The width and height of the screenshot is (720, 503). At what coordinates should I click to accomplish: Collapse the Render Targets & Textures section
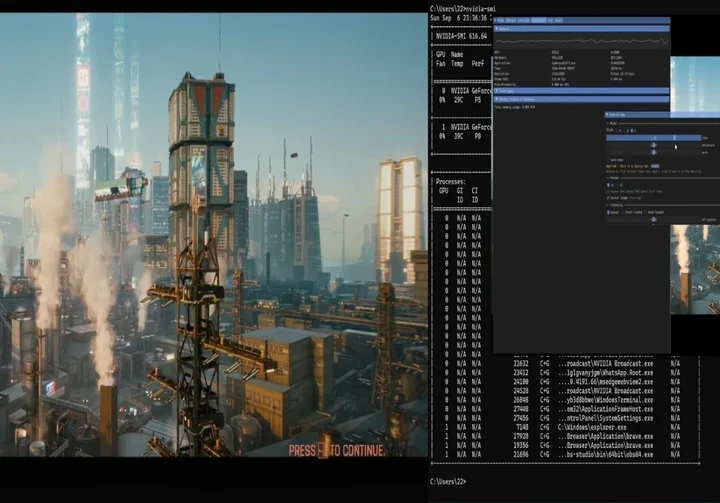point(582,99)
